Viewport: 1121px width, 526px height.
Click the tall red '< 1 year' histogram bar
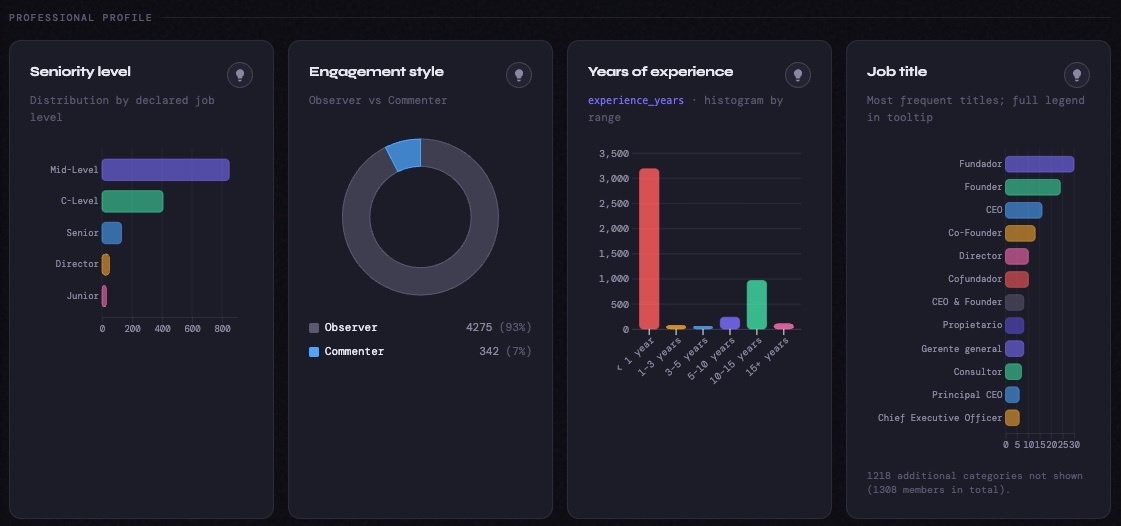click(649, 248)
